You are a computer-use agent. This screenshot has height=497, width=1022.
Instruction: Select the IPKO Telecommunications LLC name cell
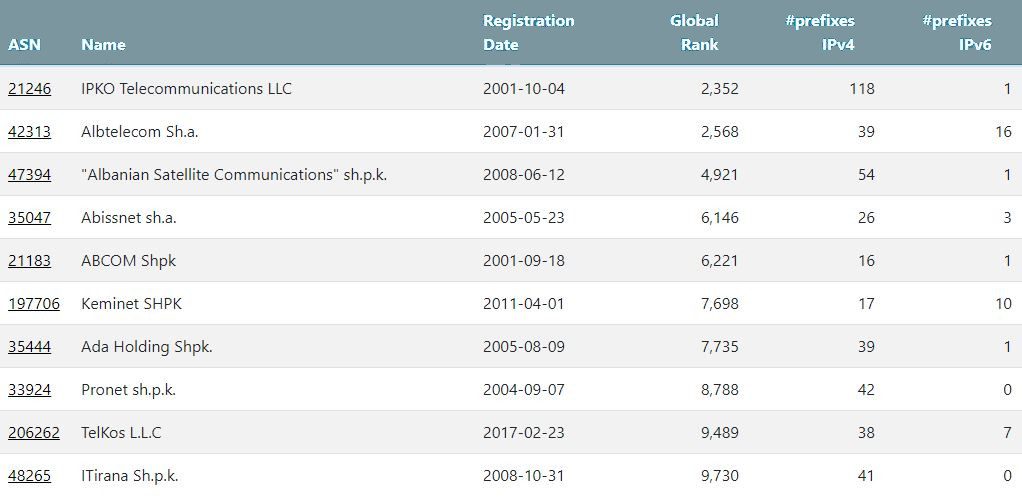click(x=186, y=89)
